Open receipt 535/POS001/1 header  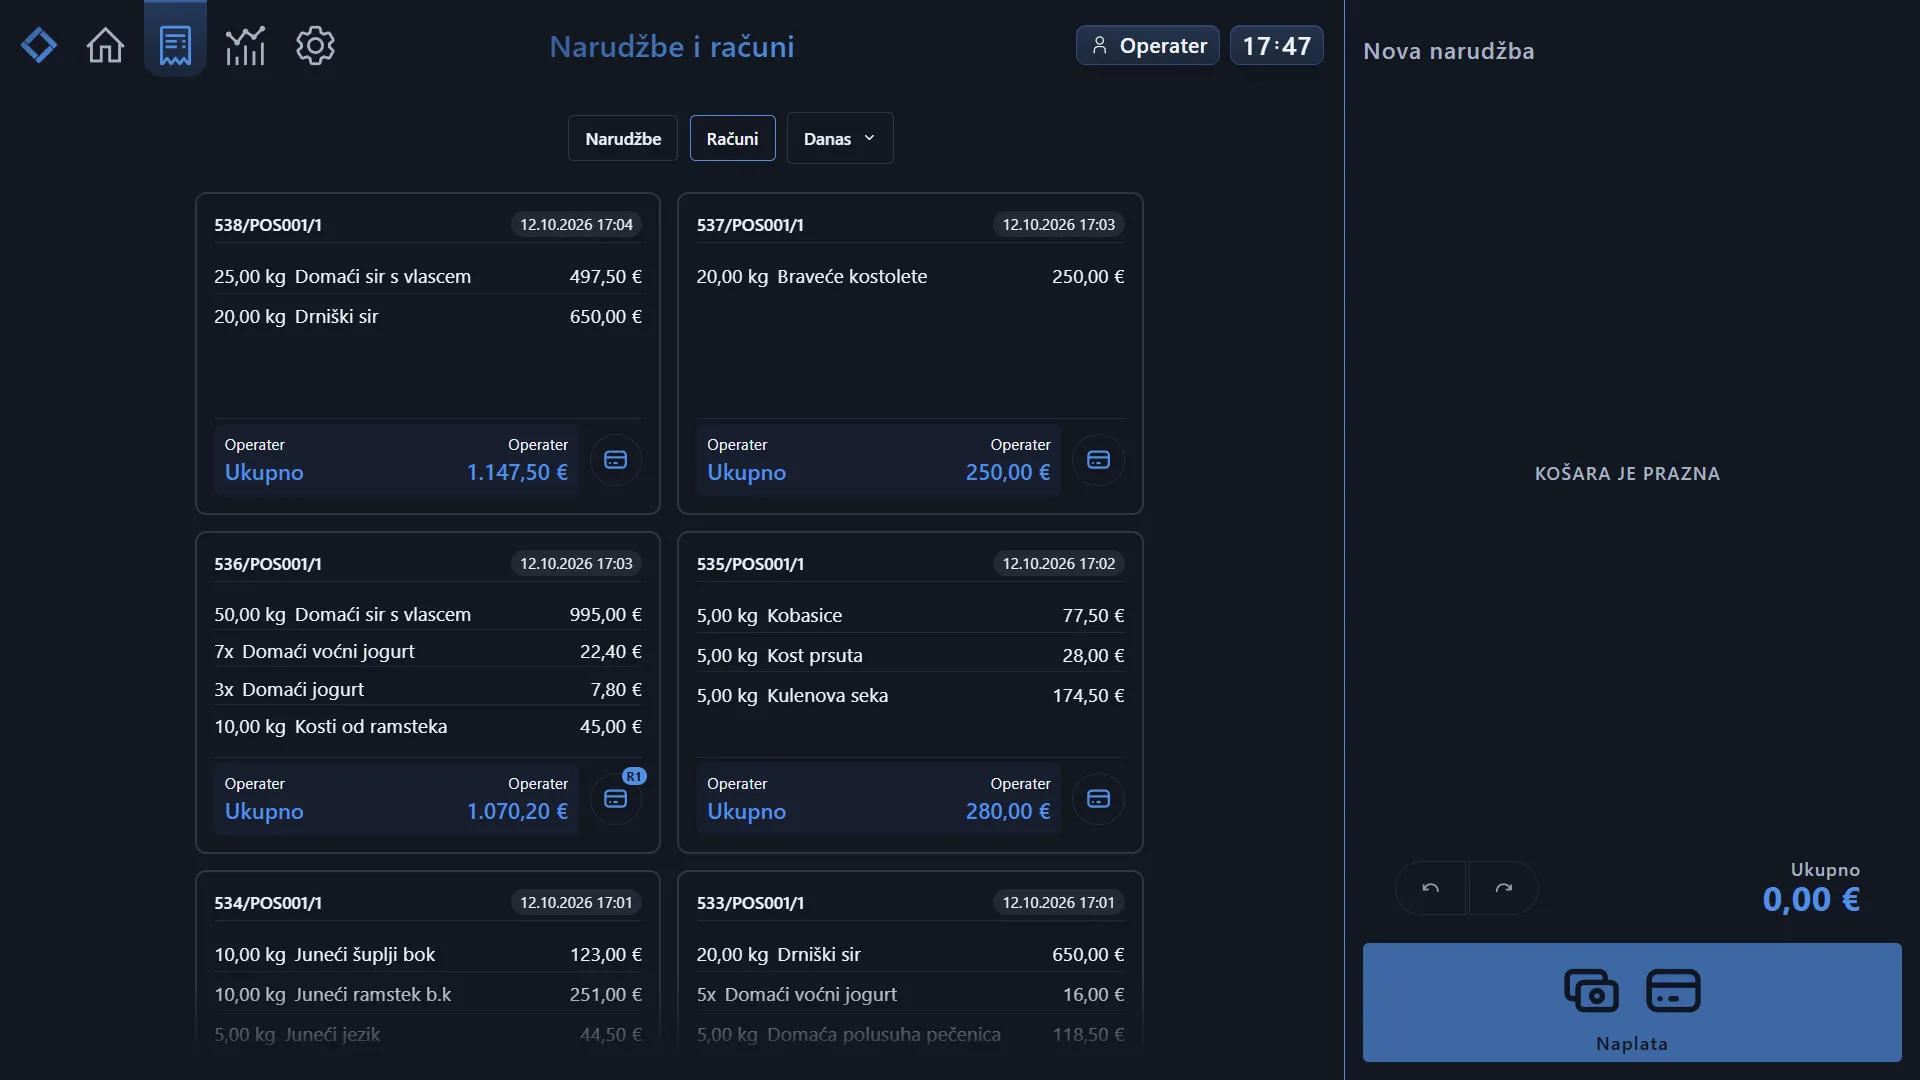pos(750,564)
